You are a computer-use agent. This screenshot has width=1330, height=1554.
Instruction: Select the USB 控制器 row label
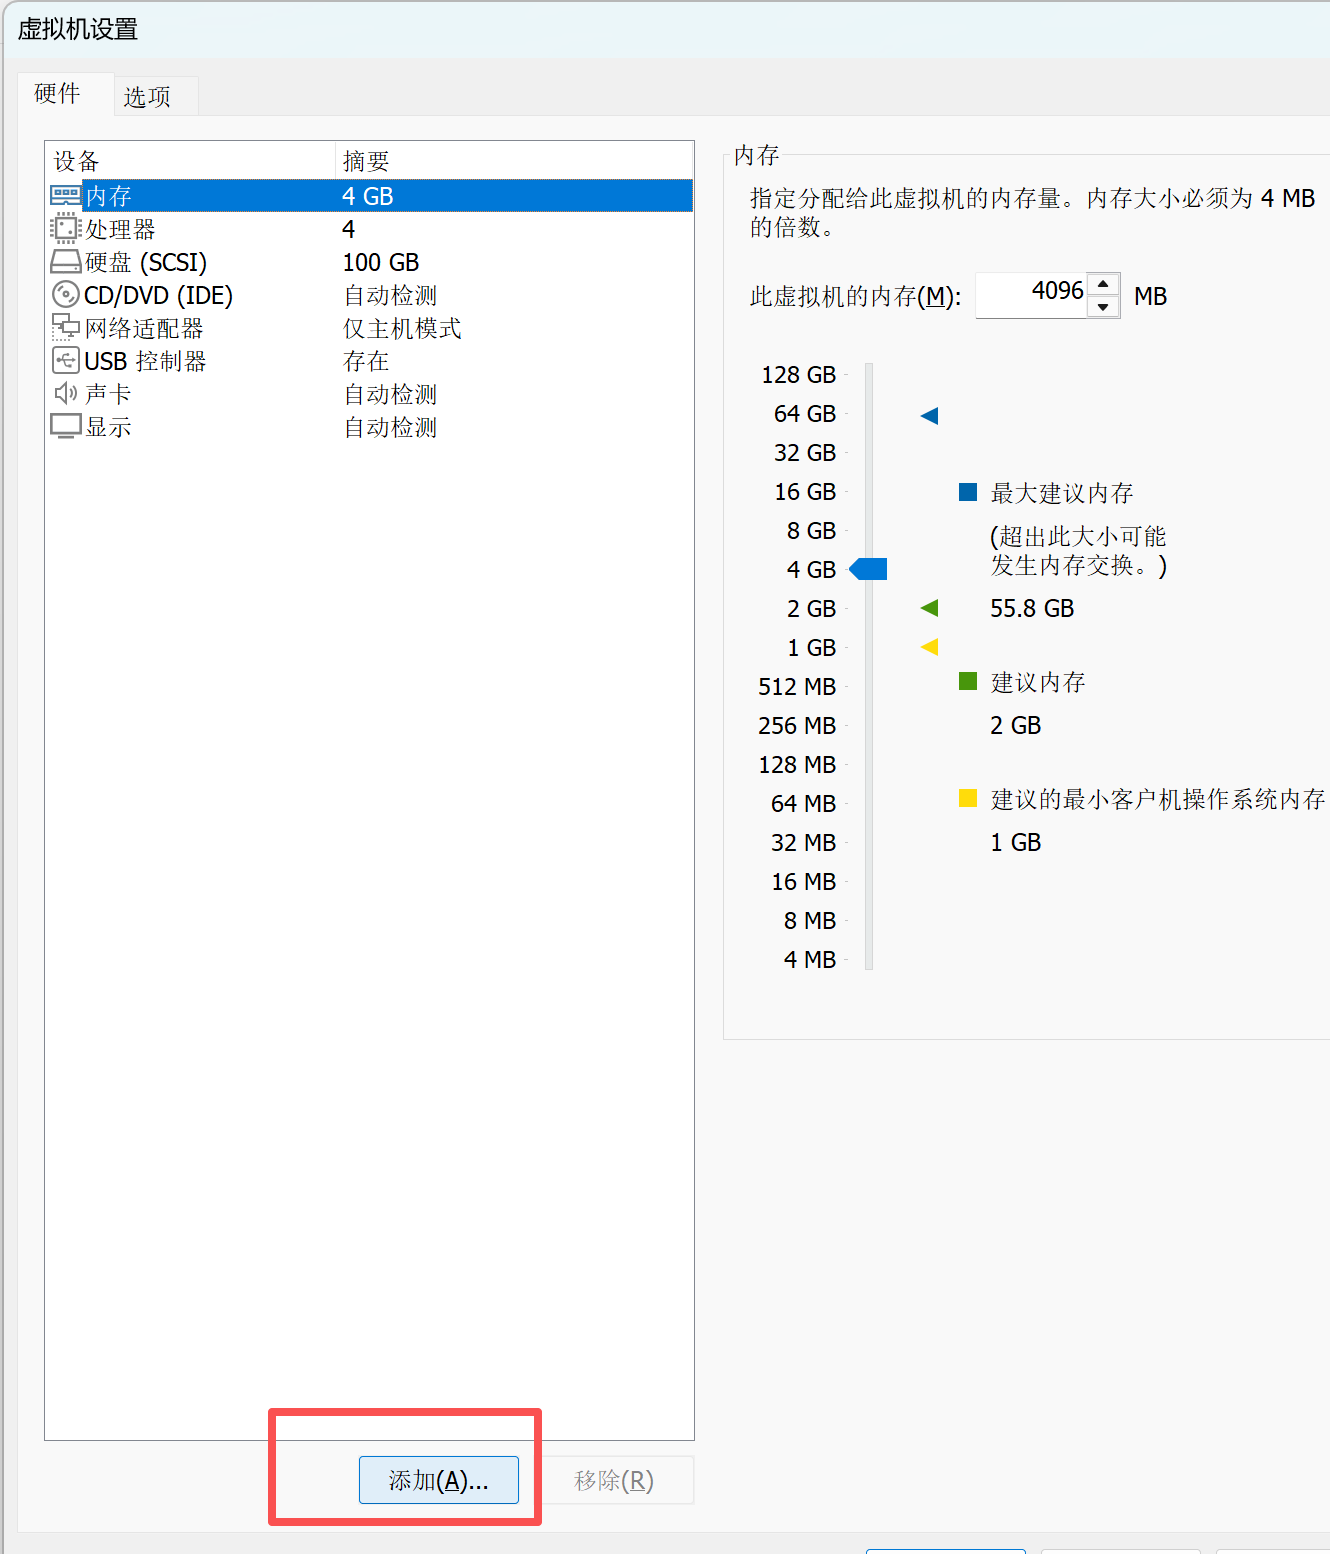coord(145,361)
